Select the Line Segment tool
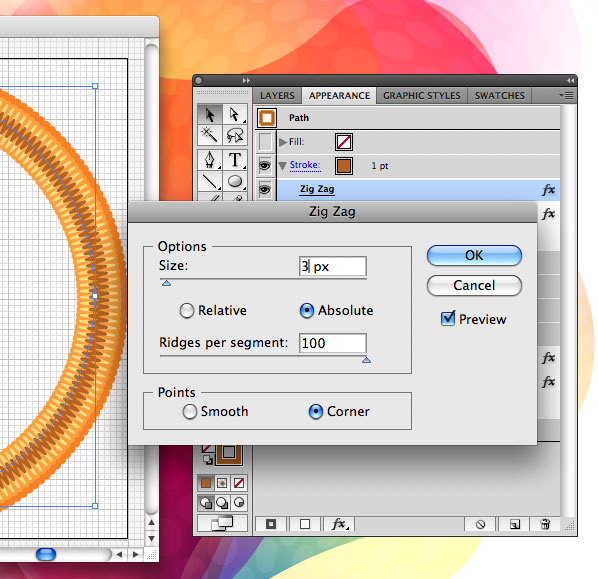The height and width of the screenshot is (579, 598). [x=210, y=181]
